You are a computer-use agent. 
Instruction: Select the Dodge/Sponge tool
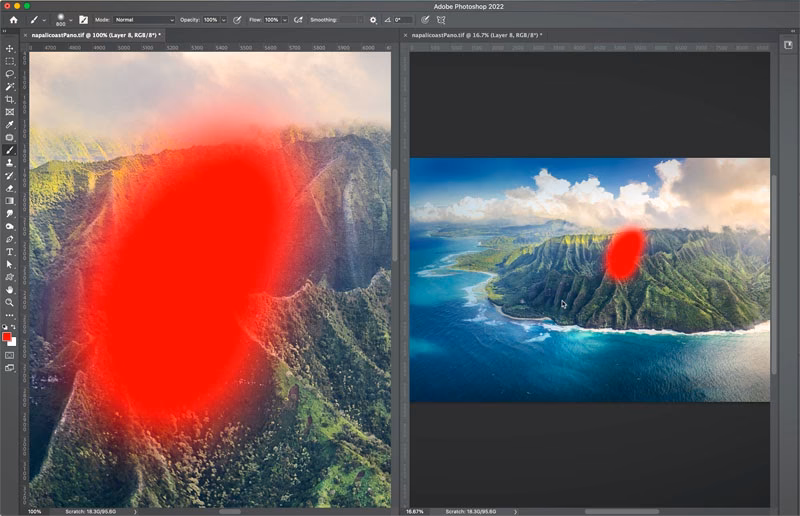pyautogui.click(x=9, y=227)
